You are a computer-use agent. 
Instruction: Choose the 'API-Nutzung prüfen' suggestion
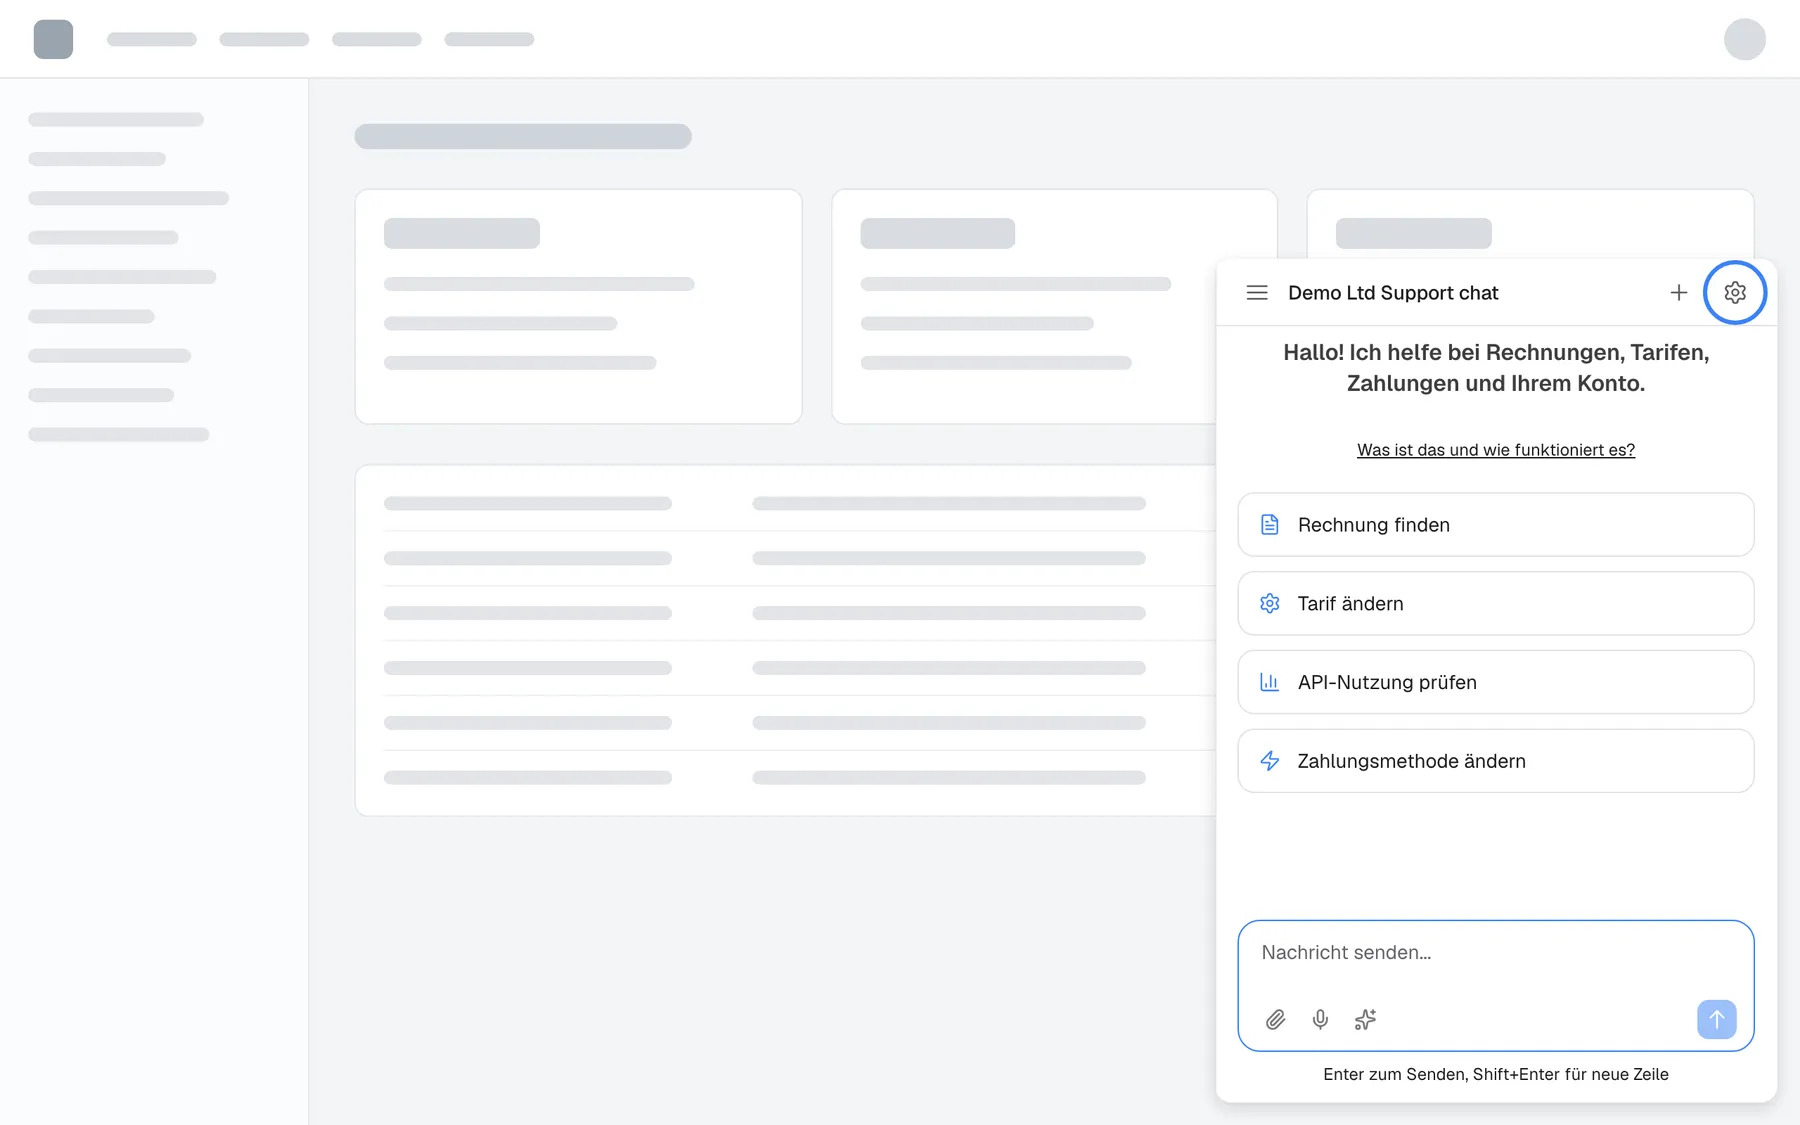point(1496,682)
